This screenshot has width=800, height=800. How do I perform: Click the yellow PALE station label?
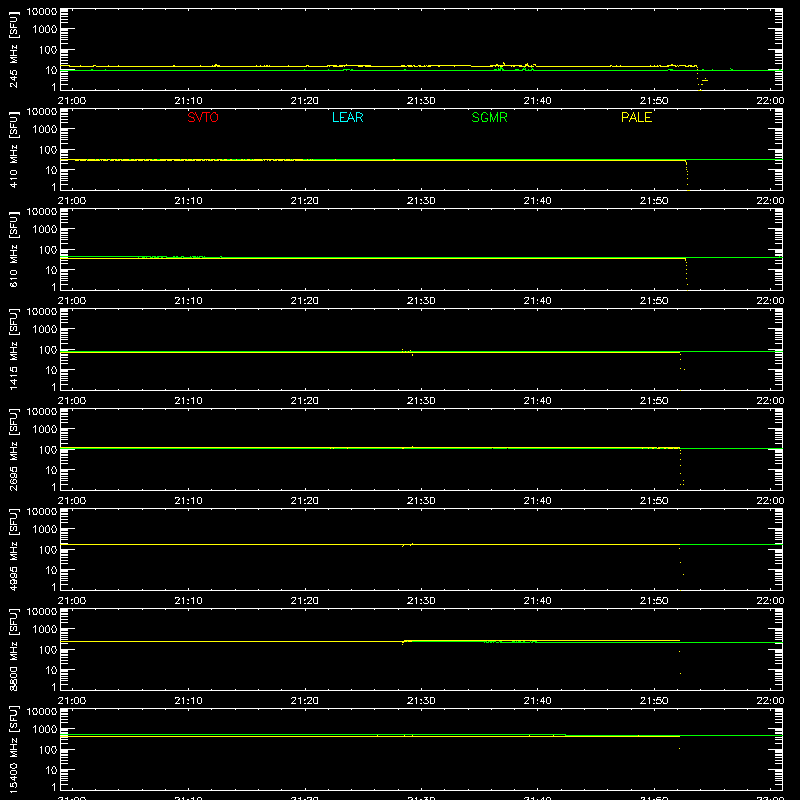tap(636, 117)
